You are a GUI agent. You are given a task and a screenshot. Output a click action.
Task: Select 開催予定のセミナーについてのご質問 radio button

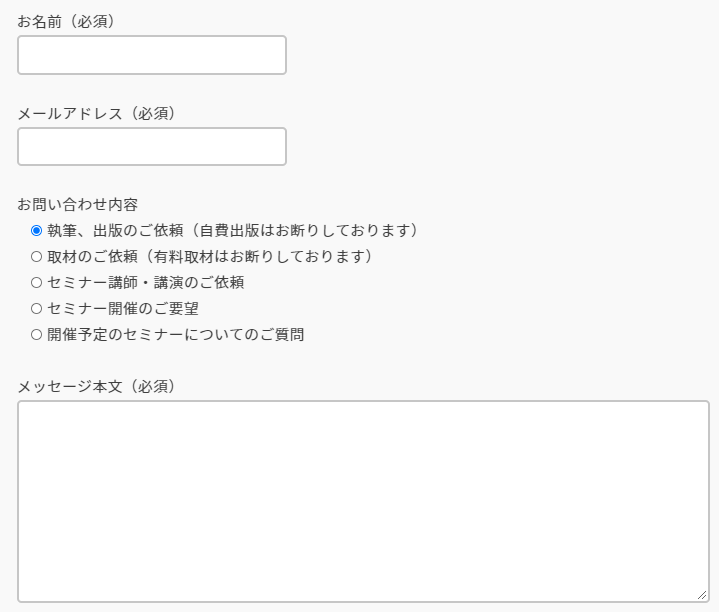pos(36,335)
